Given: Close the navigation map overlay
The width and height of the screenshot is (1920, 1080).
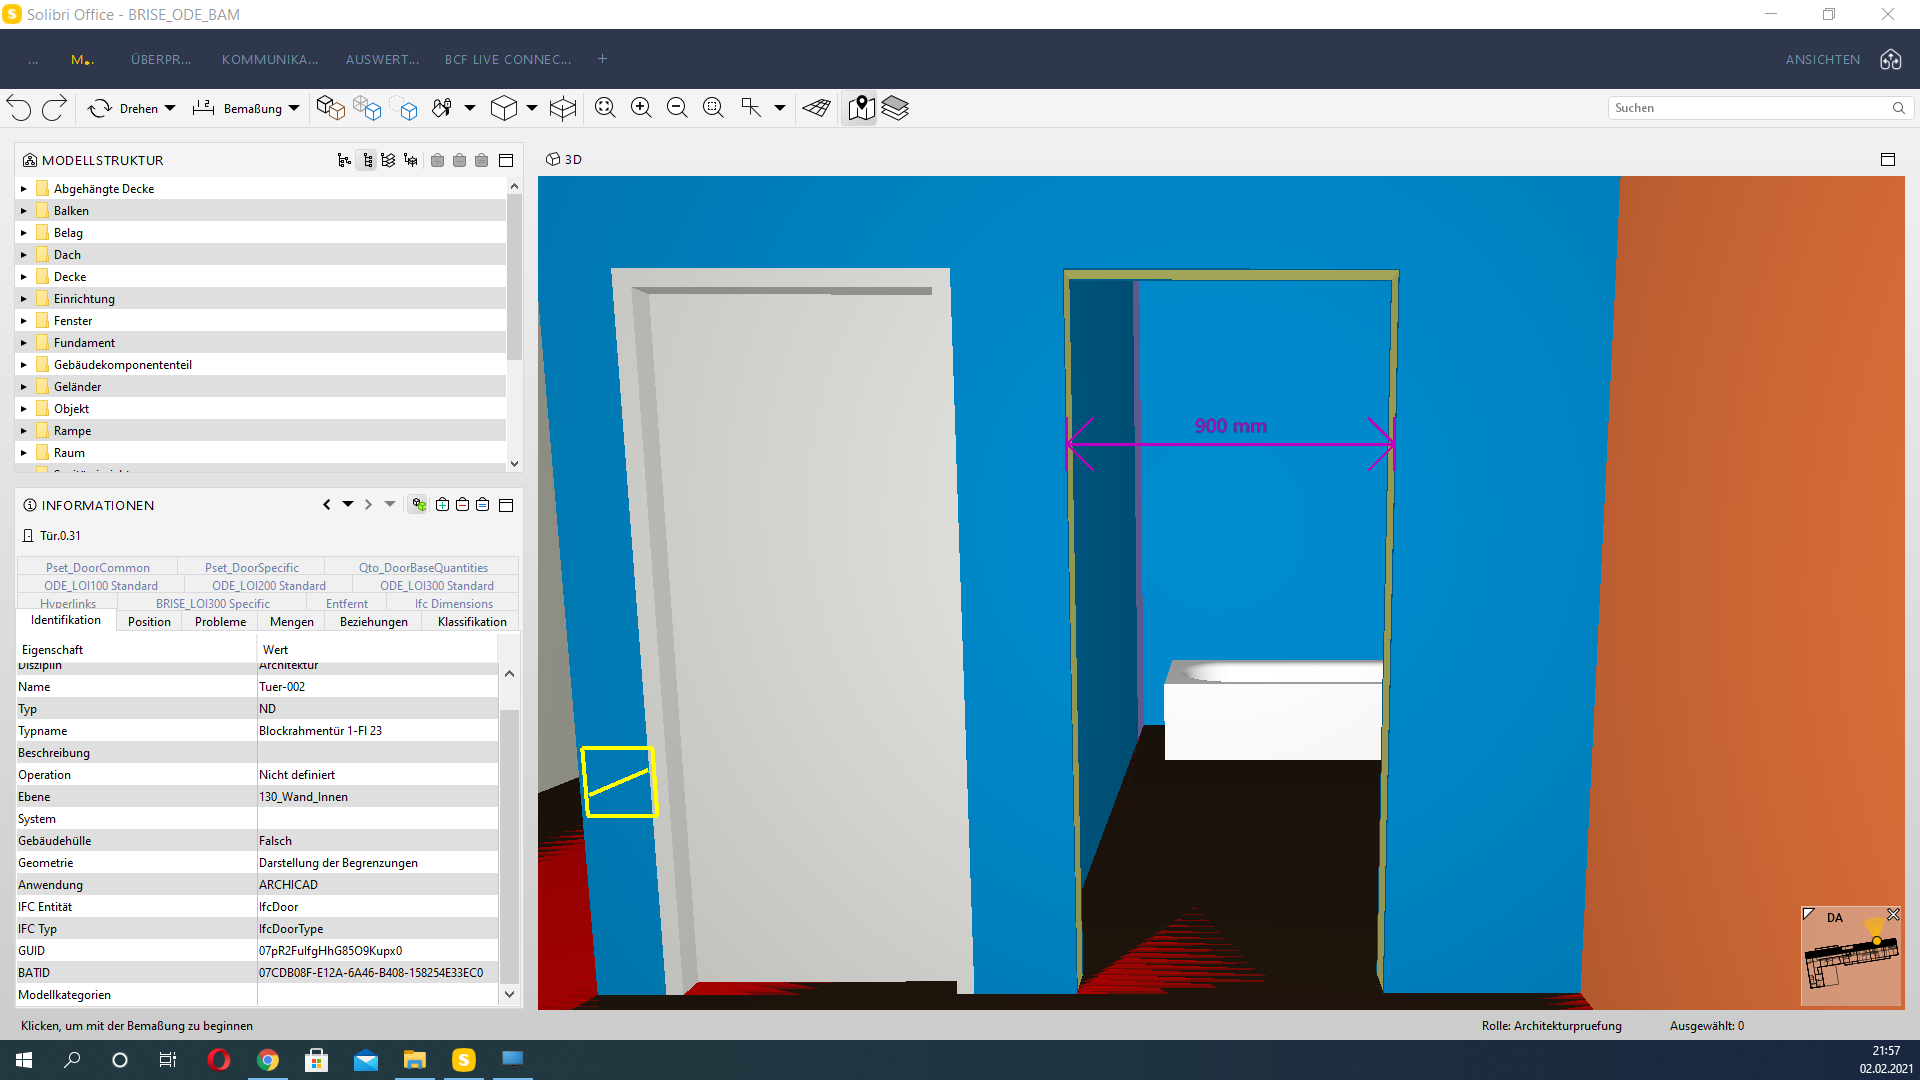Looking at the screenshot, I should [x=1893, y=915].
